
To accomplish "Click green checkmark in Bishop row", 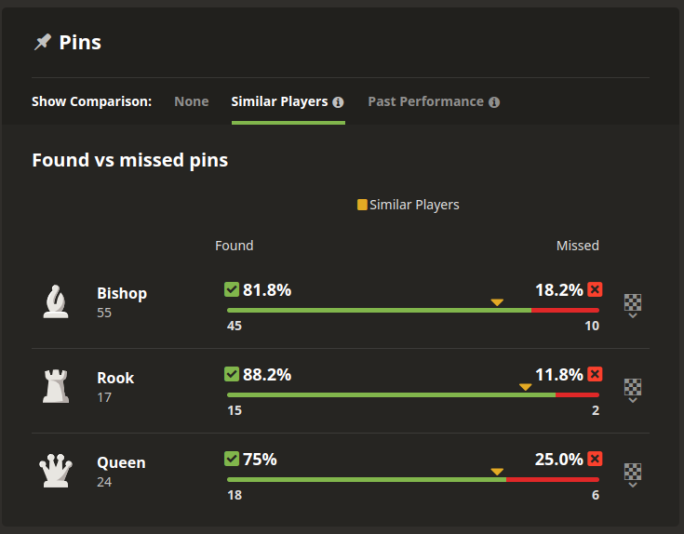I will 232,289.
